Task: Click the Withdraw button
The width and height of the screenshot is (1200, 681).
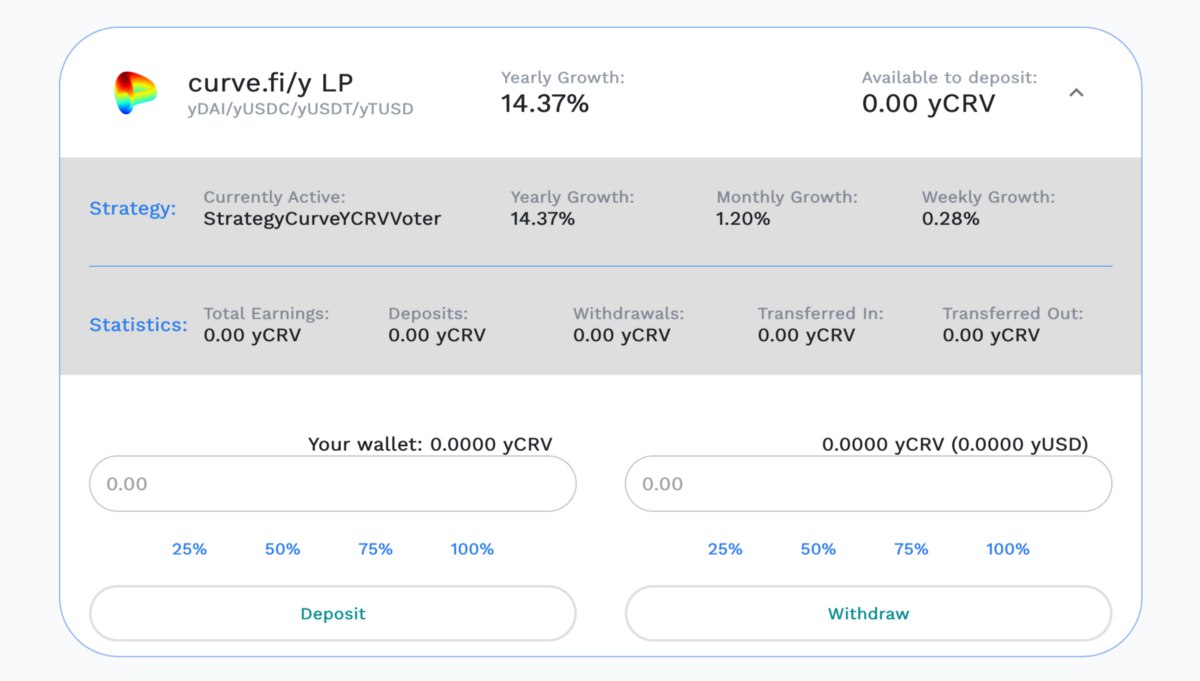Action: click(x=868, y=613)
